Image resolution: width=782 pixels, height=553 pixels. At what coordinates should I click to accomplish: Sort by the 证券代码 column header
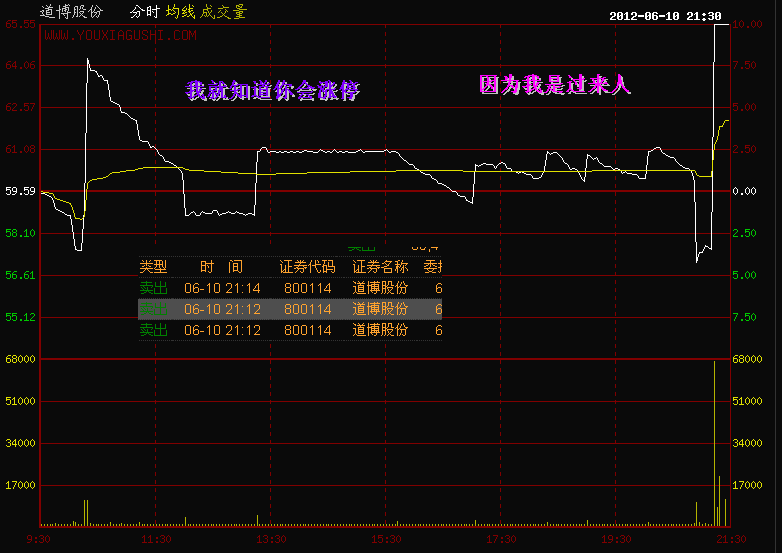click(307, 267)
